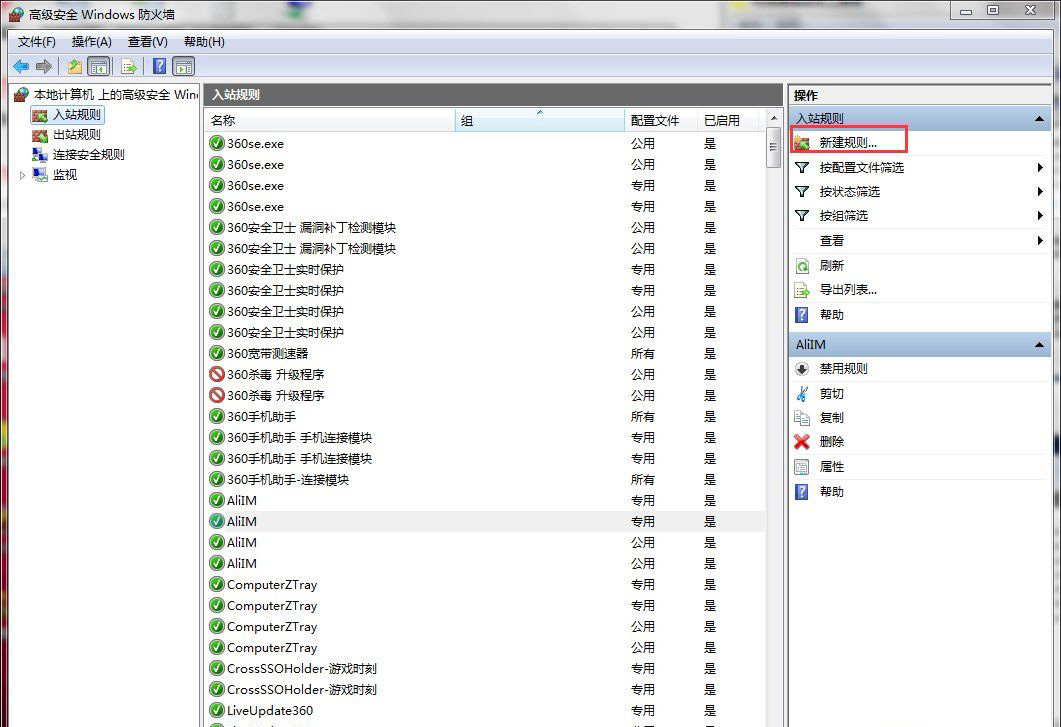Click the Export list toolbar icon

click(129, 66)
